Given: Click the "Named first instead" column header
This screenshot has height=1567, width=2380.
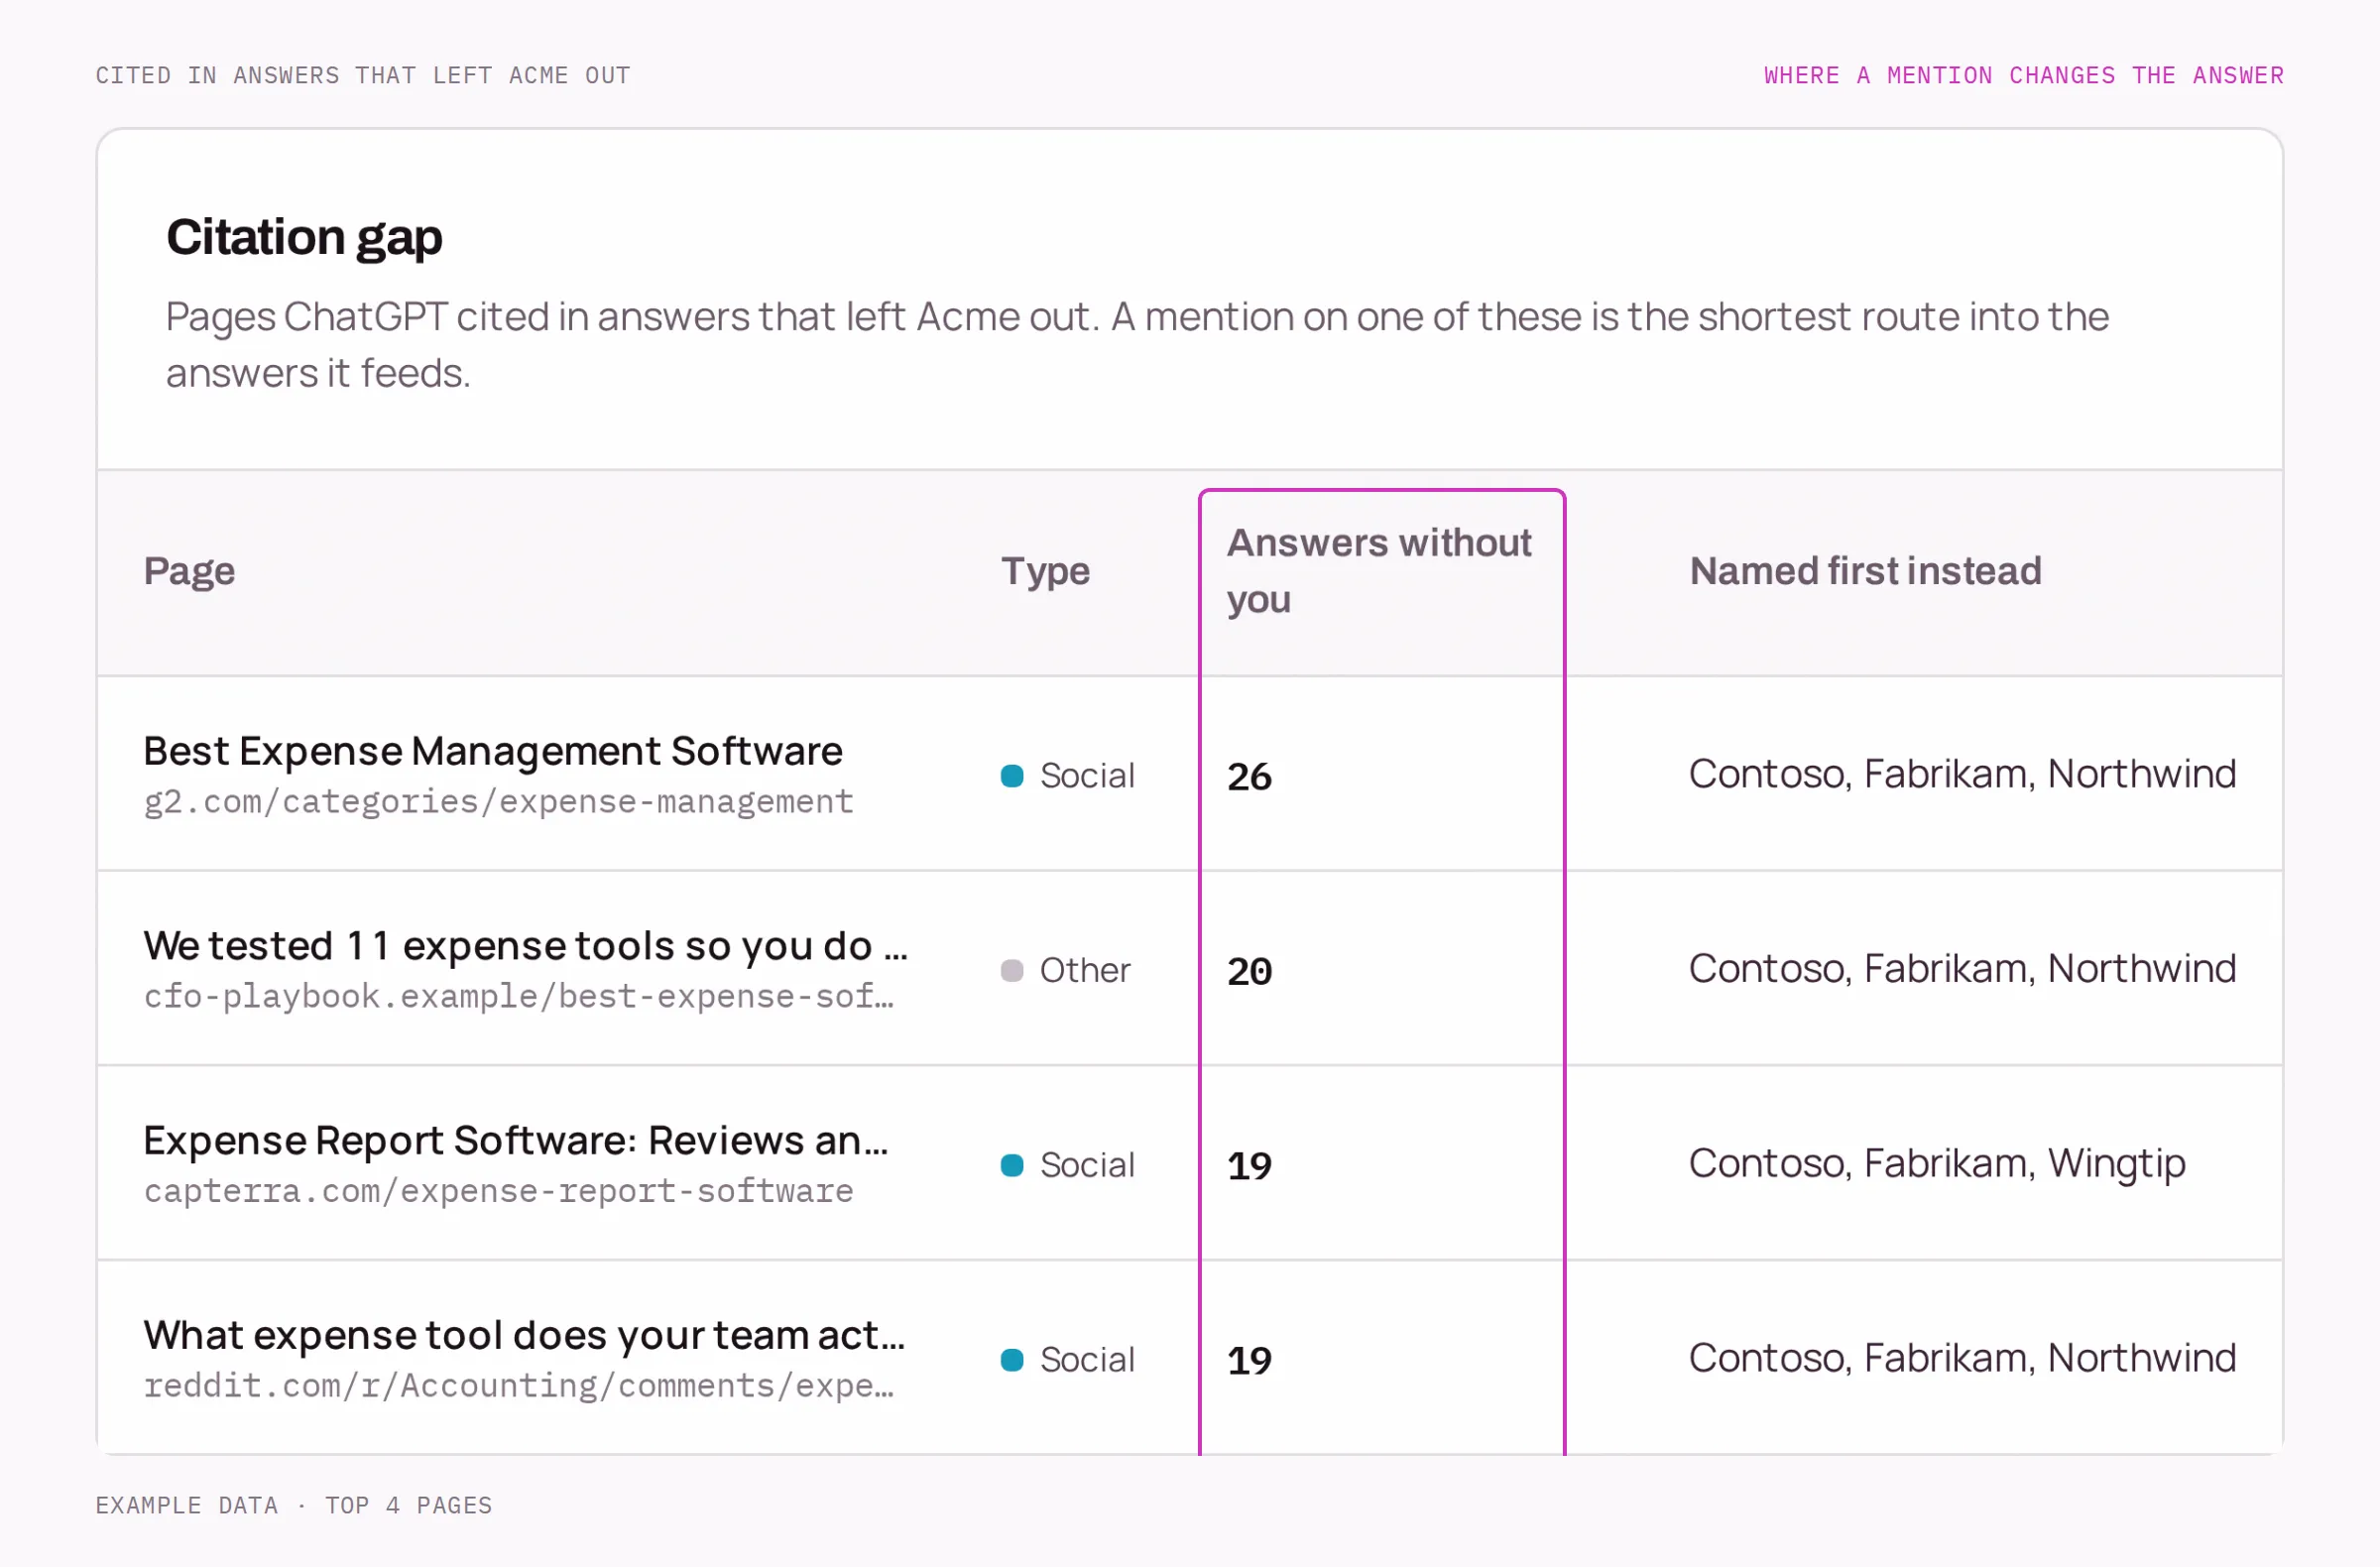Looking at the screenshot, I should pos(1865,571).
